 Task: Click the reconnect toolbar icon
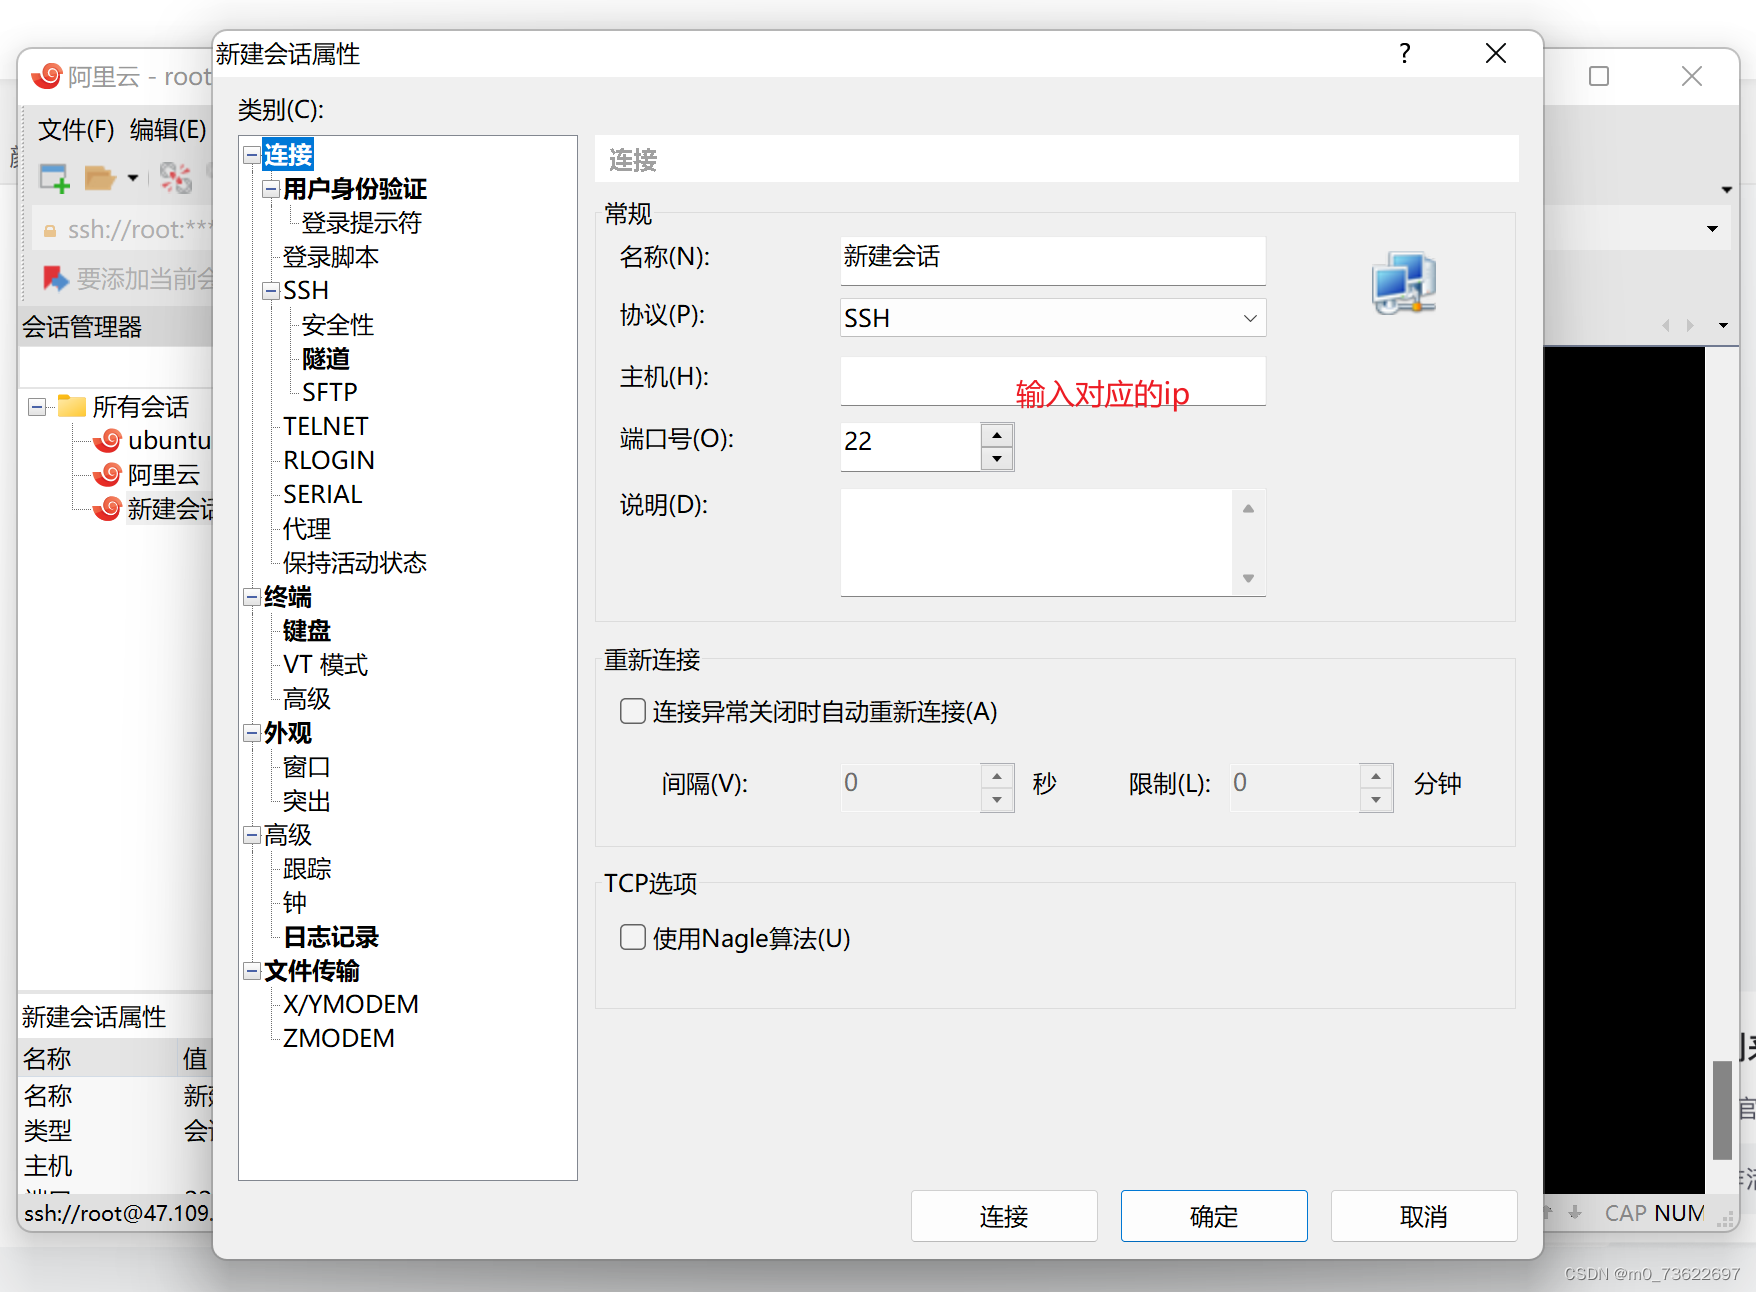(x=175, y=178)
